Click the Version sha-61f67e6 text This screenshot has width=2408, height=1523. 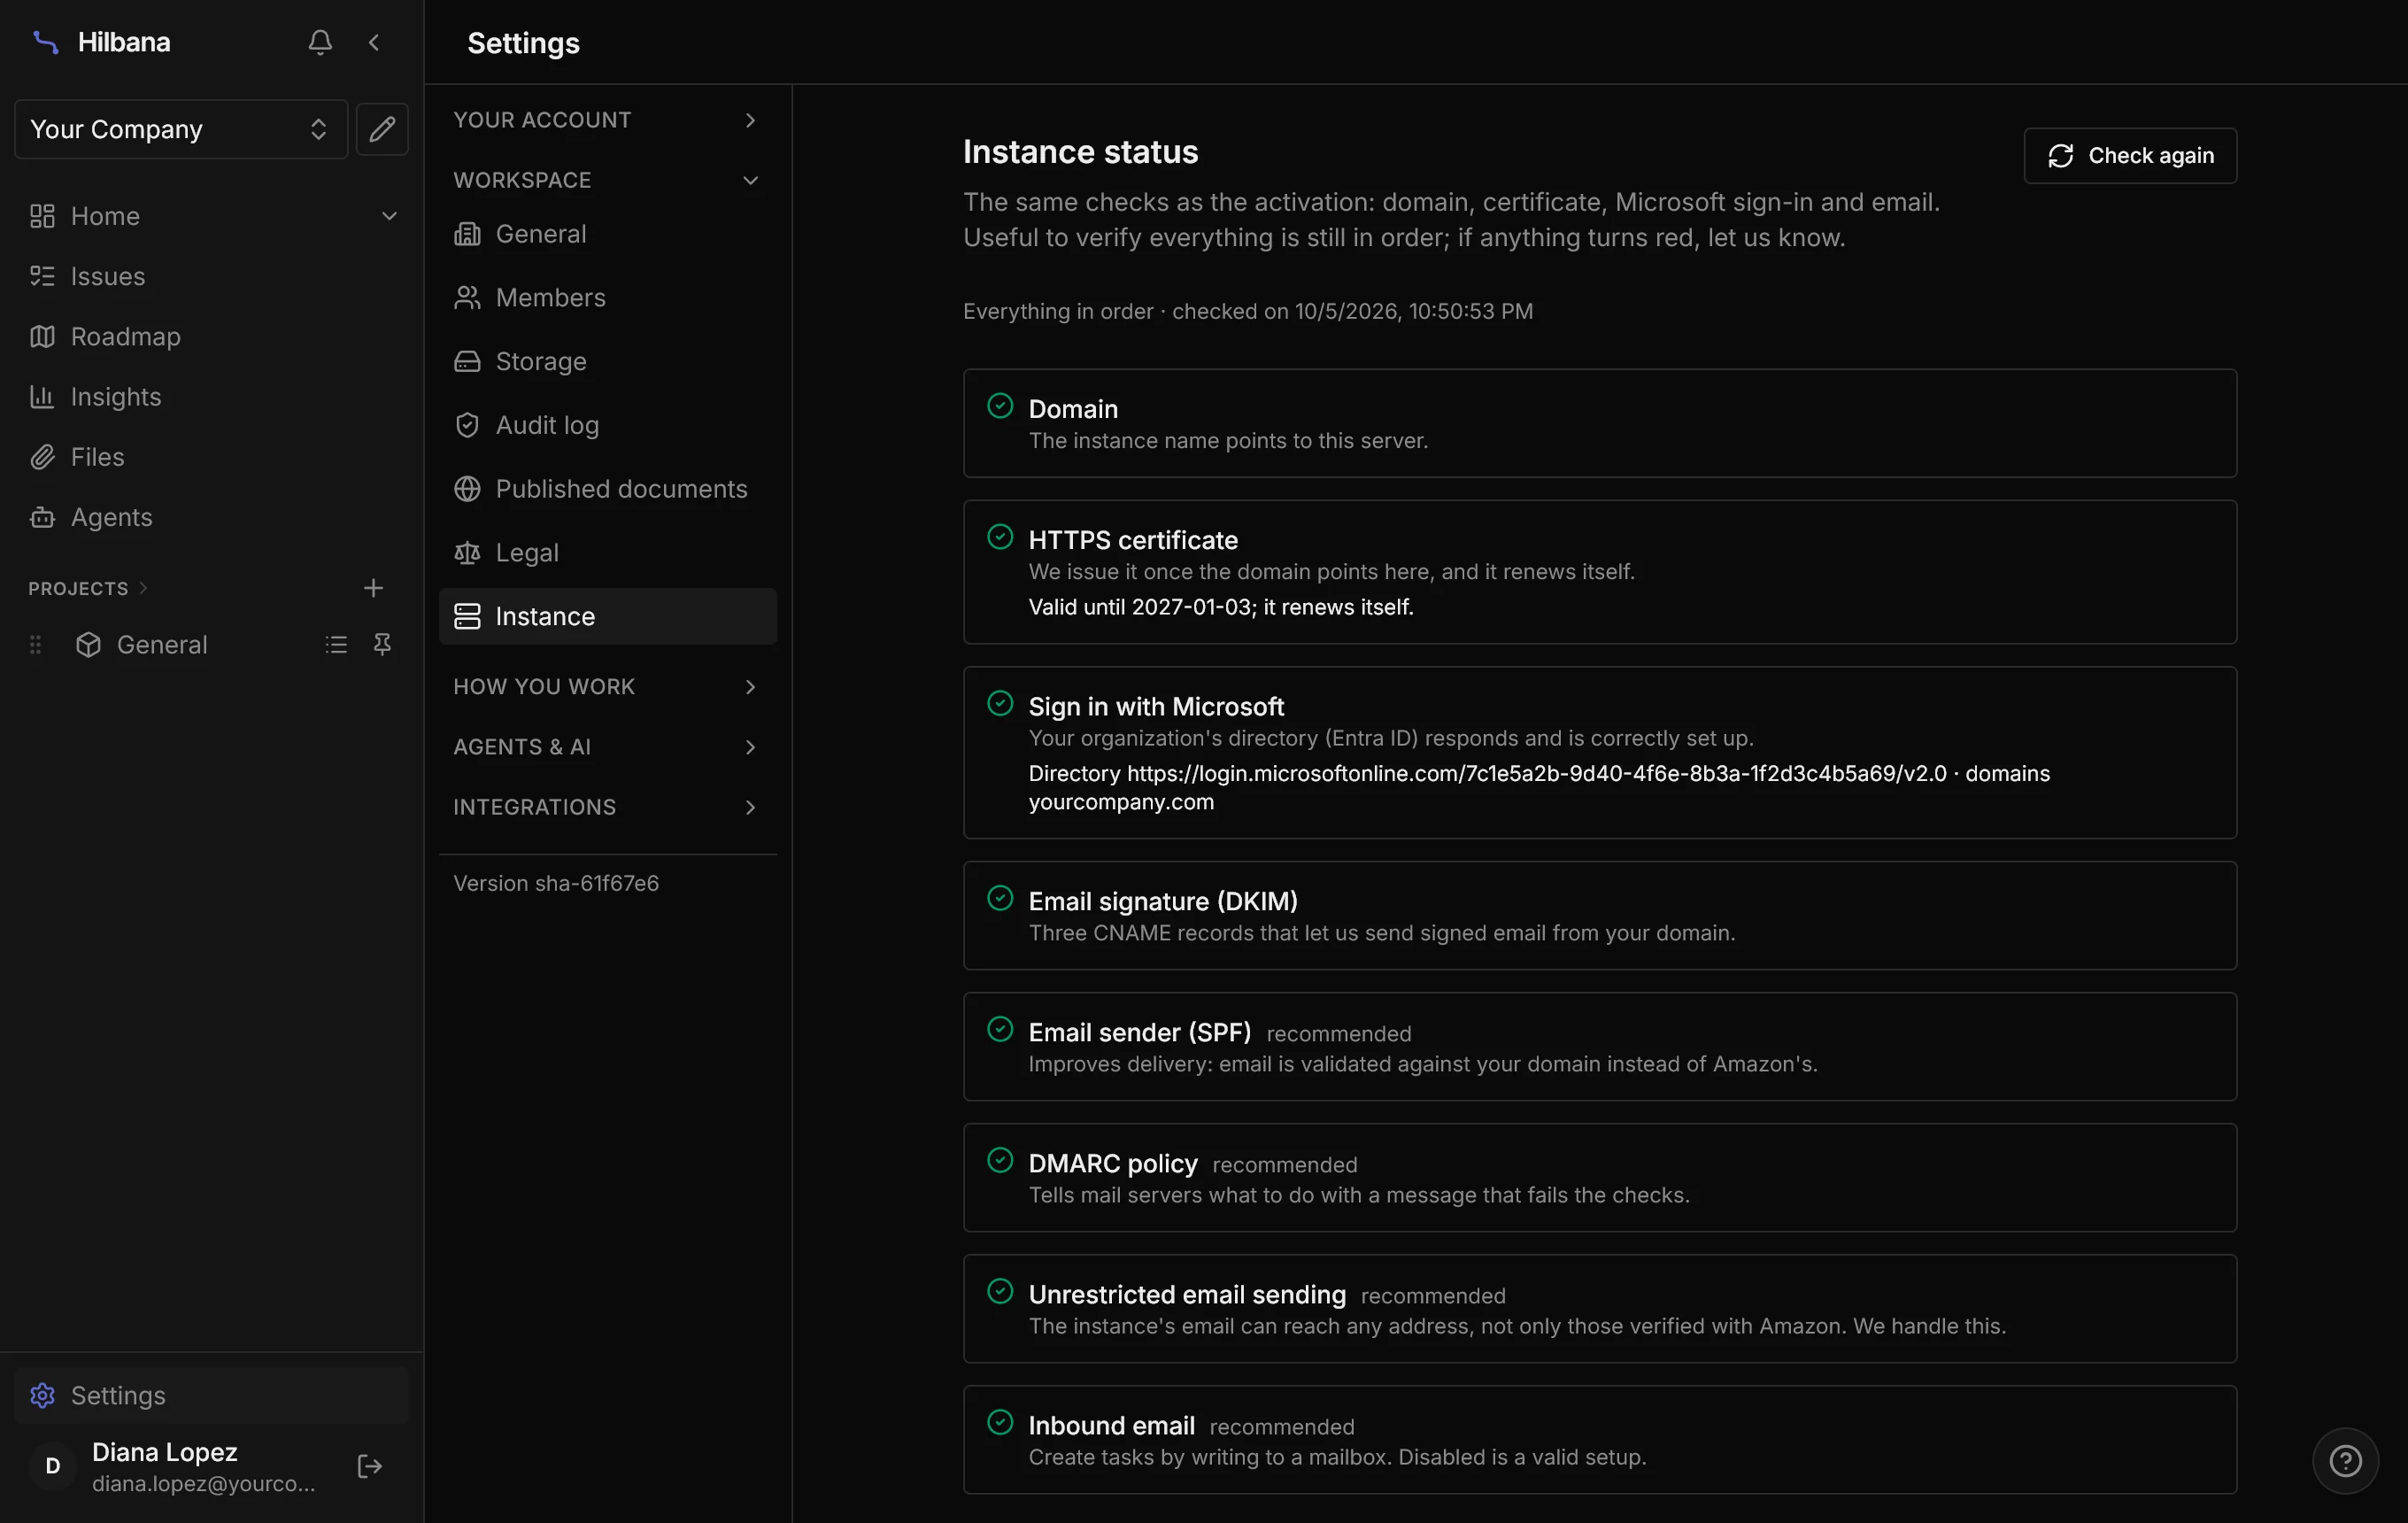tap(556, 883)
